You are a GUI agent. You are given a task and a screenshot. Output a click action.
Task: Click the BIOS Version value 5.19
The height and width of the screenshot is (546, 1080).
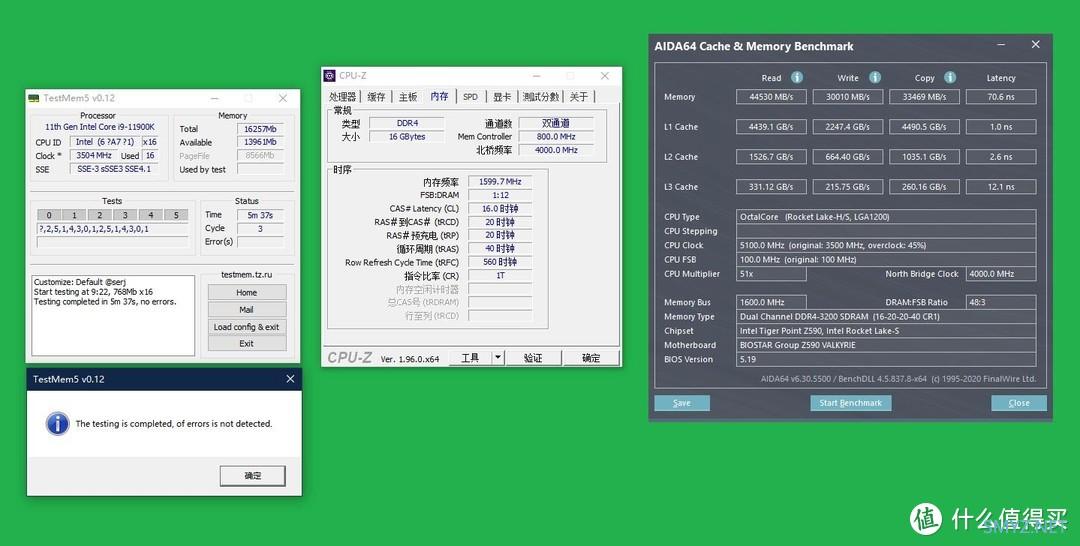(x=886, y=359)
